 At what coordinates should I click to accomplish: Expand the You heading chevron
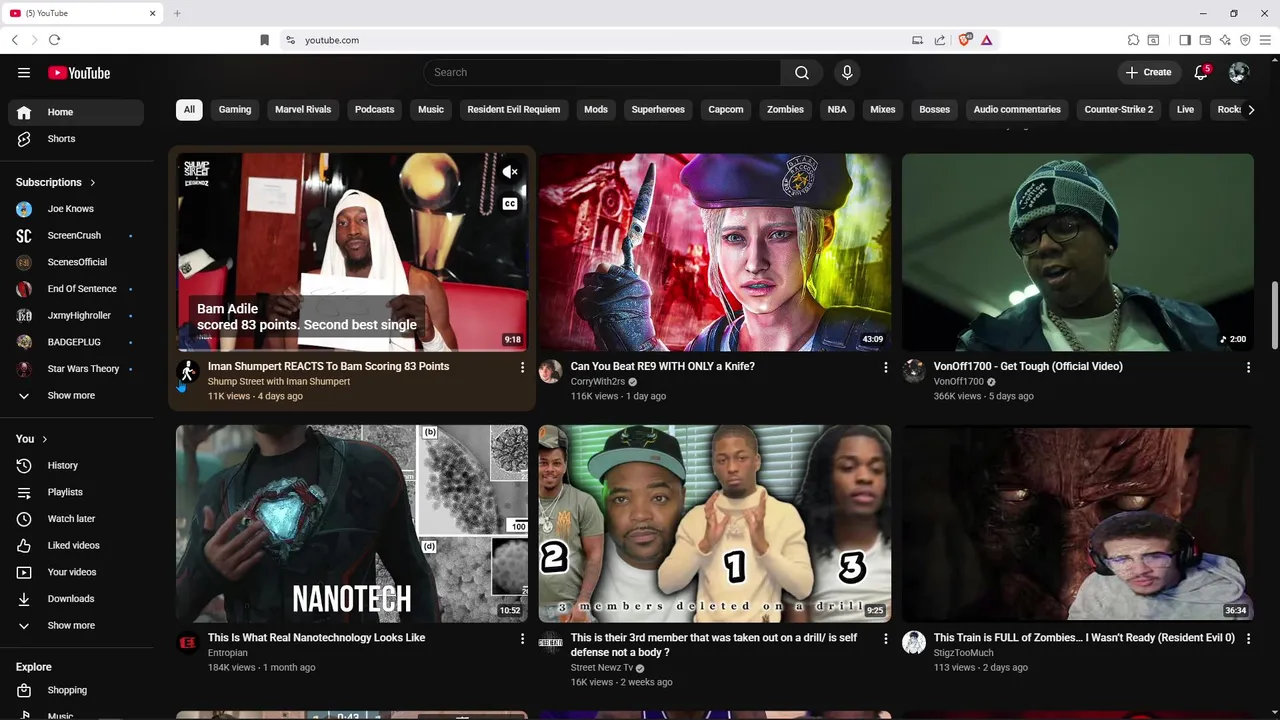click(44, 439)
